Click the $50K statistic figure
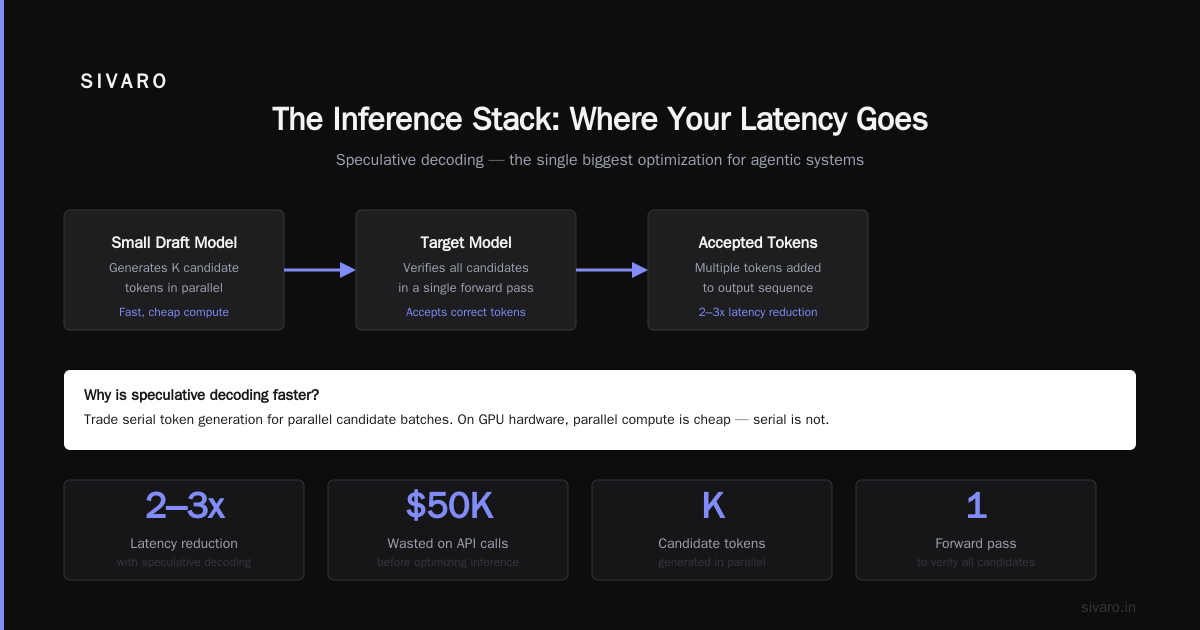 pyautogui.click(x=448, y=506)
